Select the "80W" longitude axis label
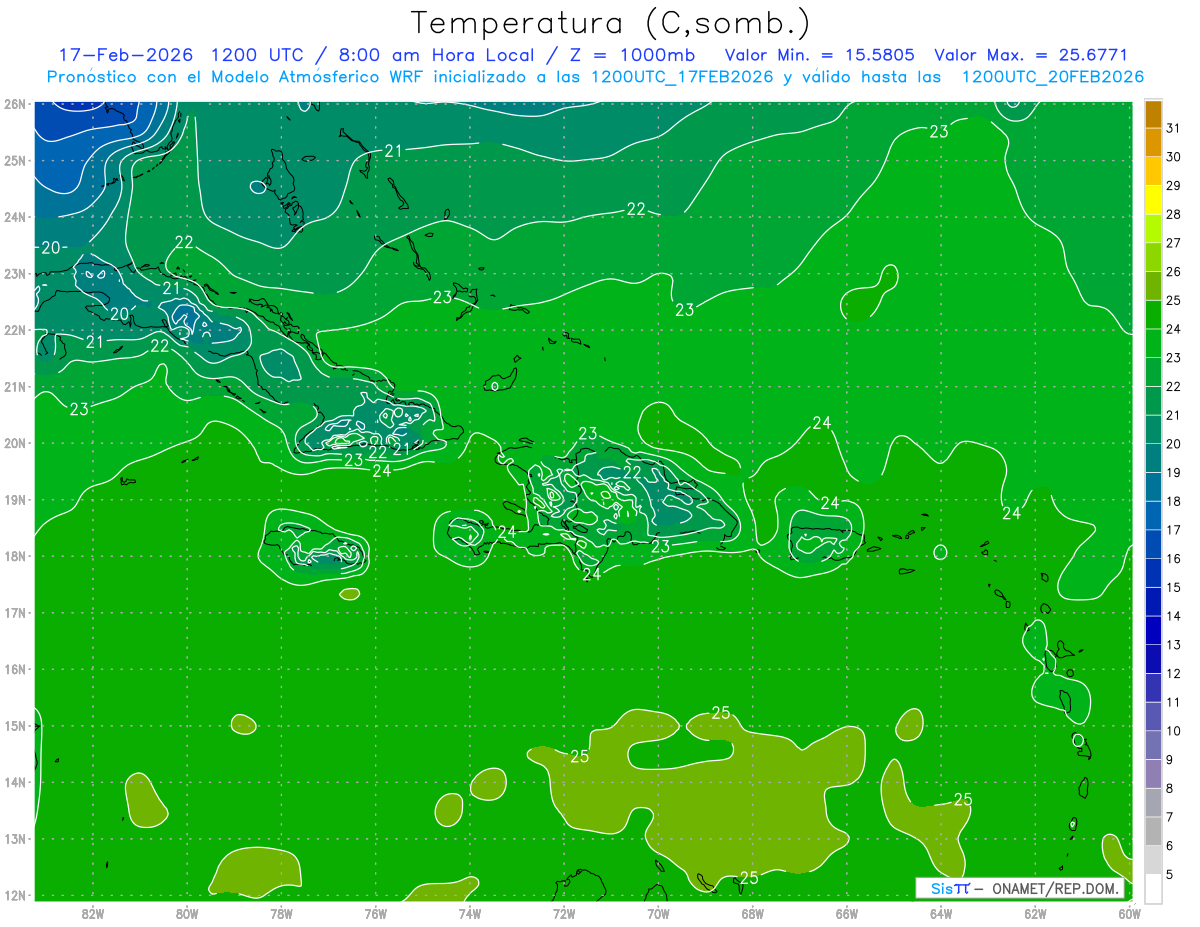The width and height of the screenshot is (1200, 927). pos(187,913)
